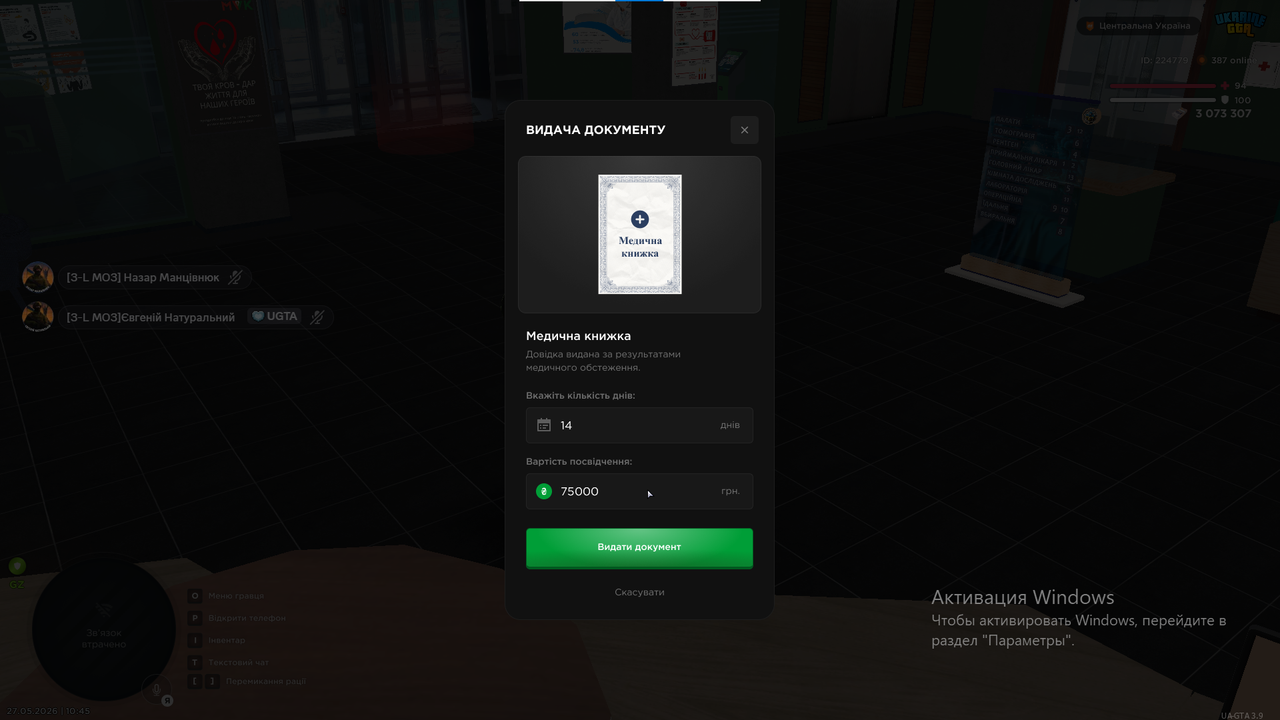
Task: Click the calendar icon in days field
Action: [544, 425]
